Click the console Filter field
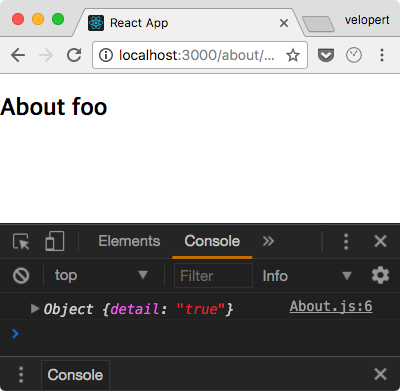Image resolution: width=400 pixels, height=391 pixels. pyautogui.click(x=213, y=276)
